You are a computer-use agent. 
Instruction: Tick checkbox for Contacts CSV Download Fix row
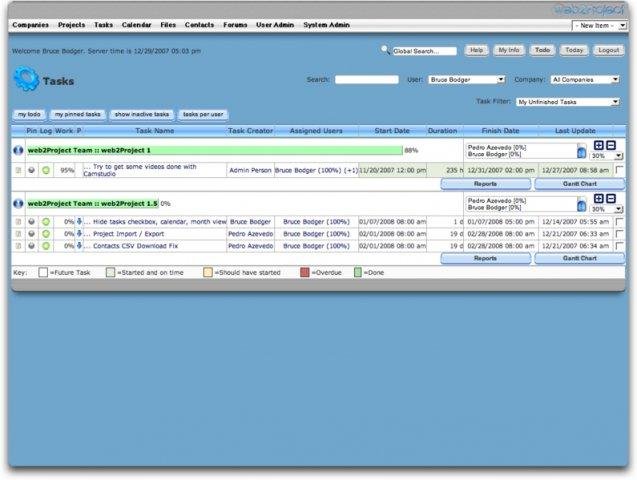(620, 246)
